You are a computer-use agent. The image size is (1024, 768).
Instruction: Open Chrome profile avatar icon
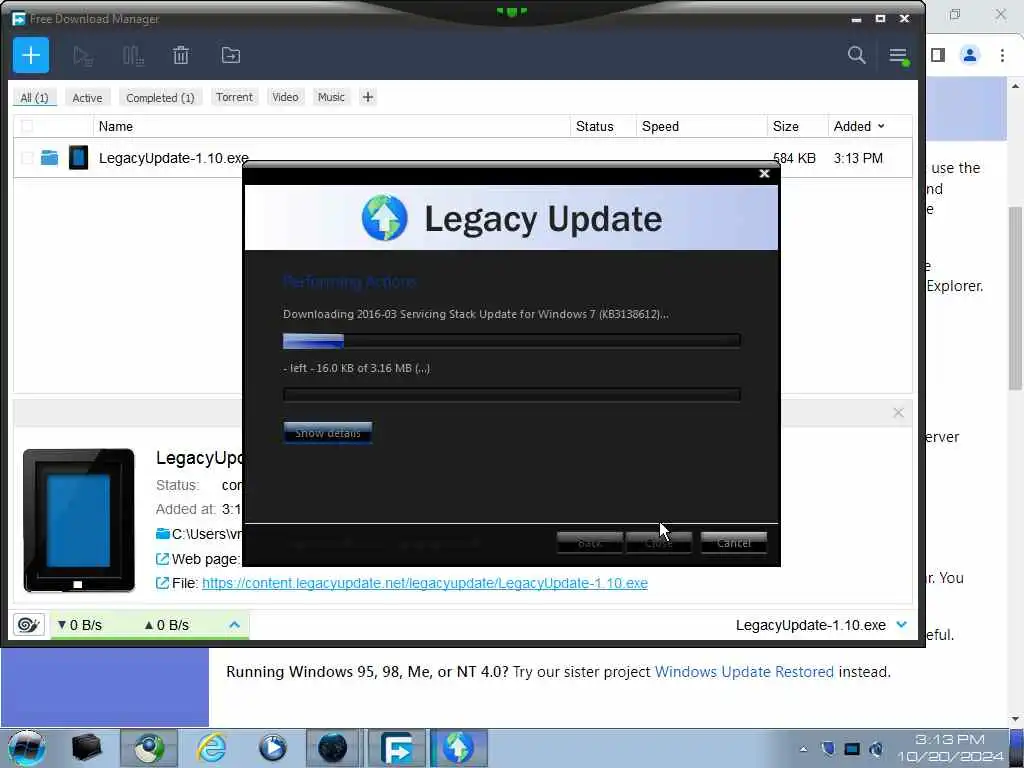(x=970, y=55)
